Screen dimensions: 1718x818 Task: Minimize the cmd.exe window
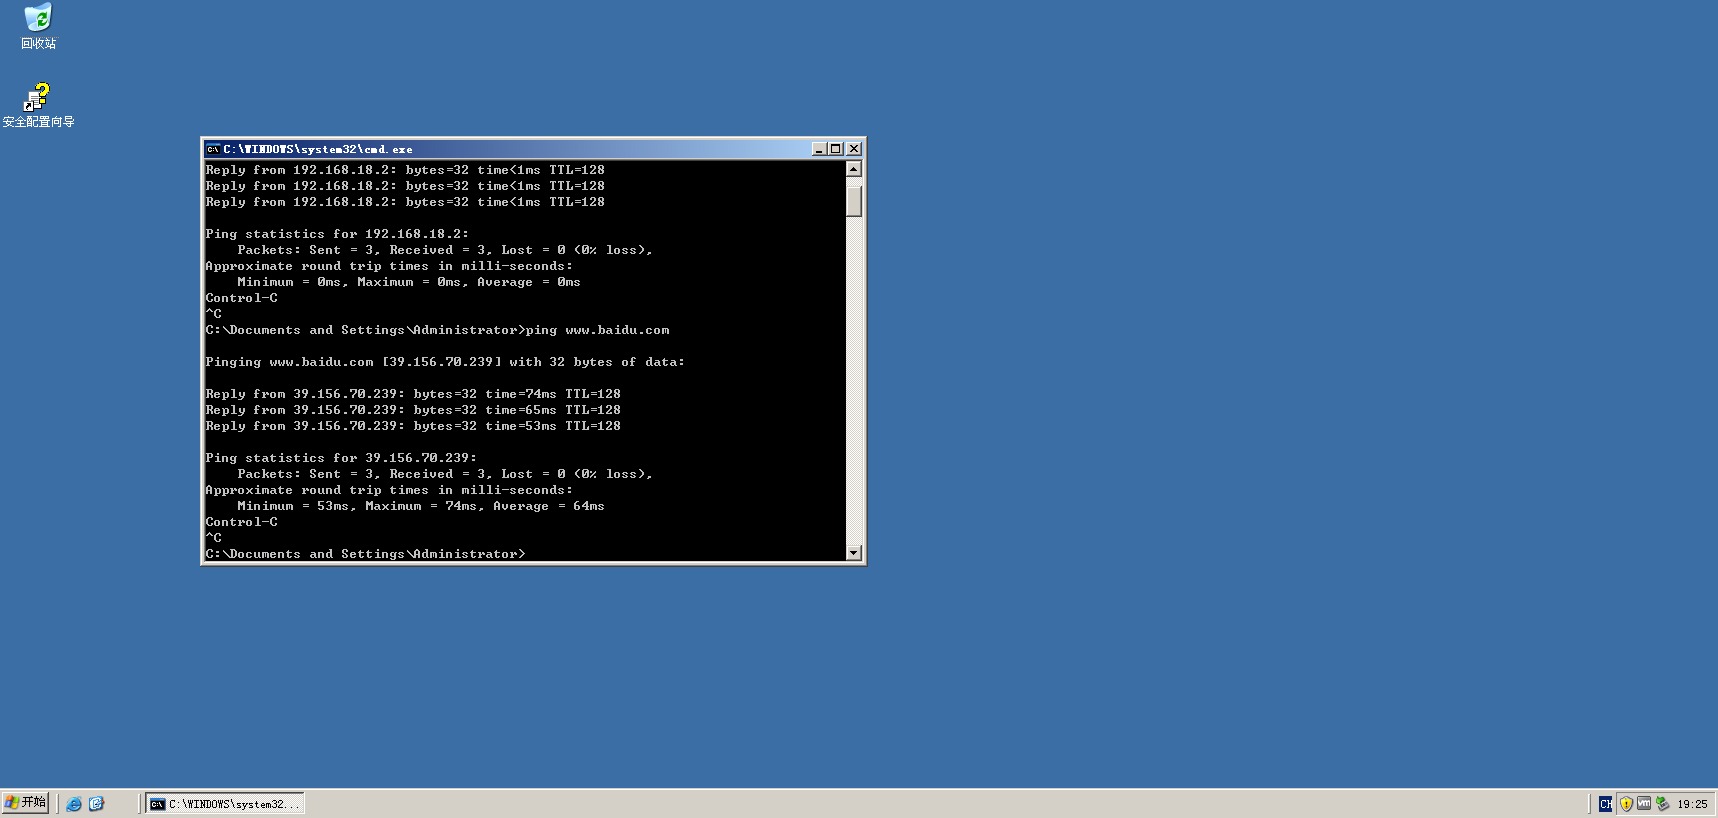tap(819, 149)
